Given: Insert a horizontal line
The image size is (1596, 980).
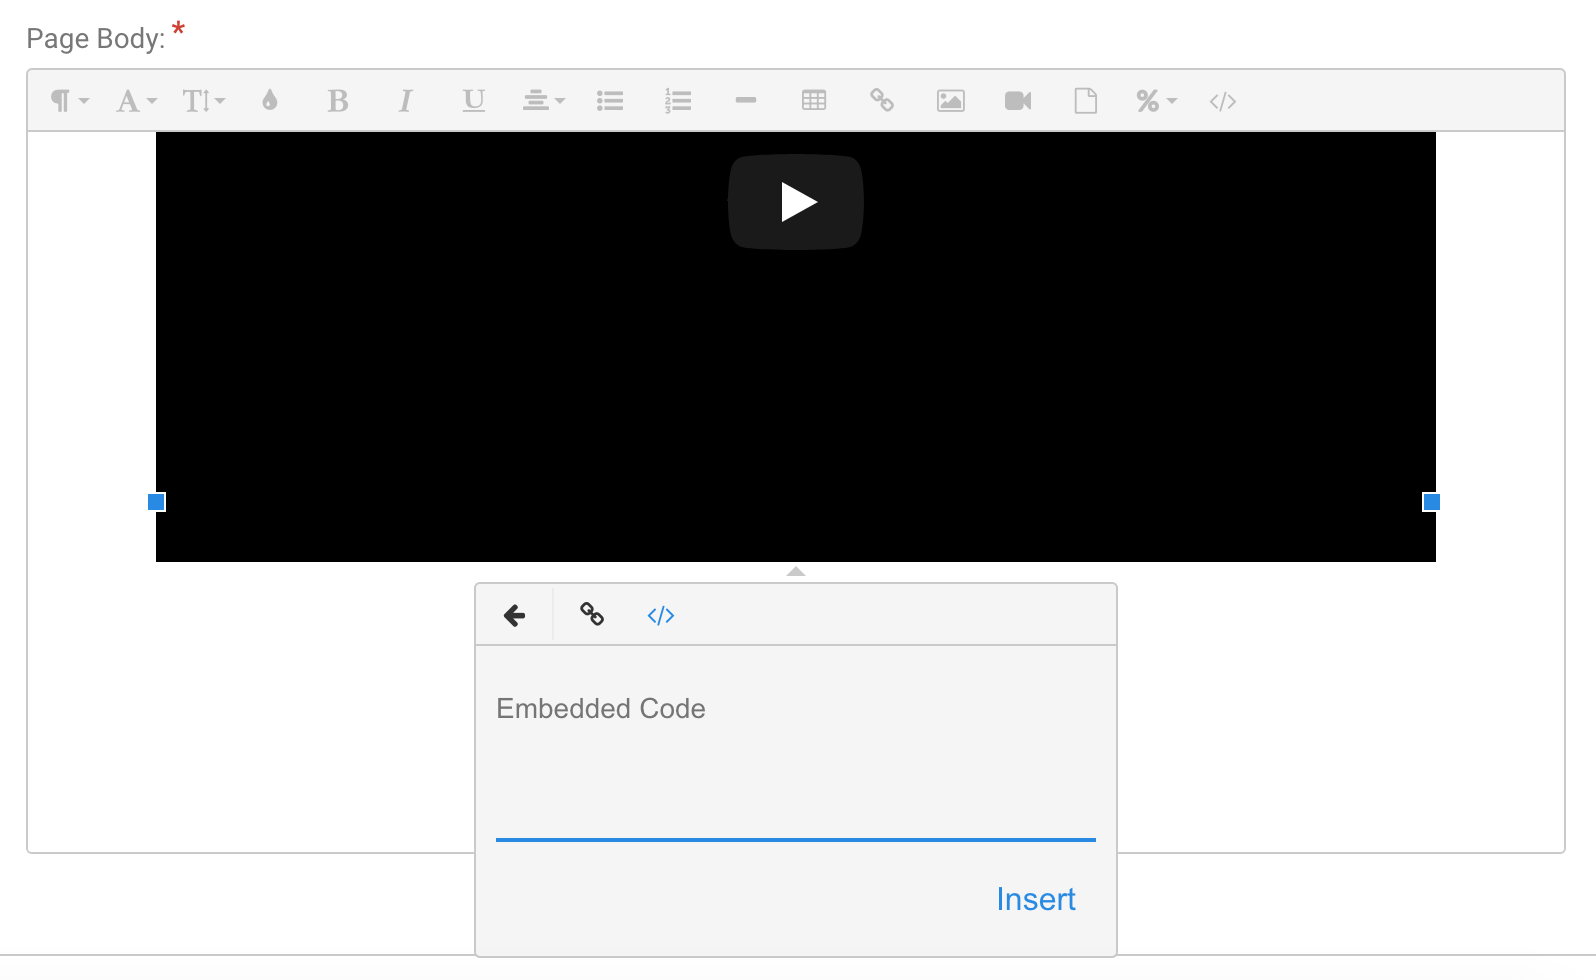Looking at the screenshot, I should (x=746, y=101).
